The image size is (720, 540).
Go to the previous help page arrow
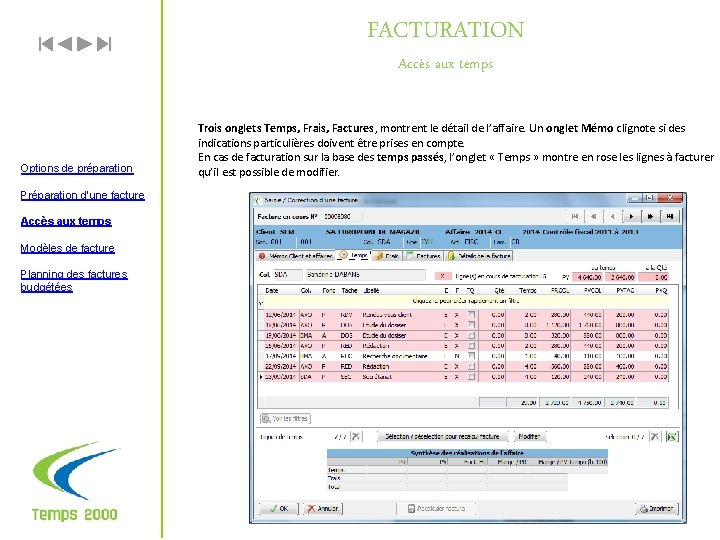[65, 44]
